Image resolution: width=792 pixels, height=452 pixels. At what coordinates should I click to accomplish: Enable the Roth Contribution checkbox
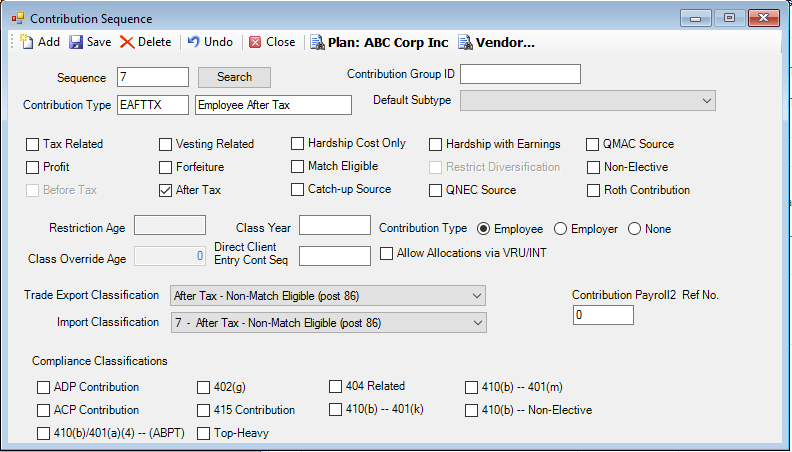593,190
